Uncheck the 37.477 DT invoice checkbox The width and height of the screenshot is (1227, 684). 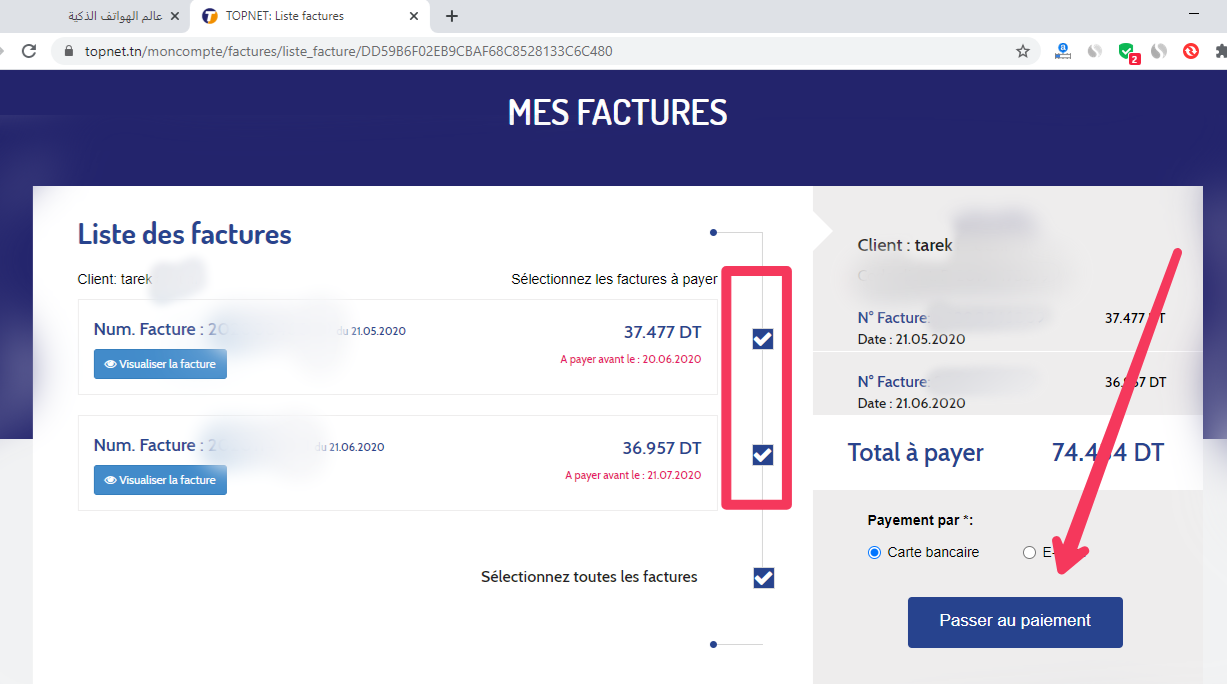click(x=762, y=339)
